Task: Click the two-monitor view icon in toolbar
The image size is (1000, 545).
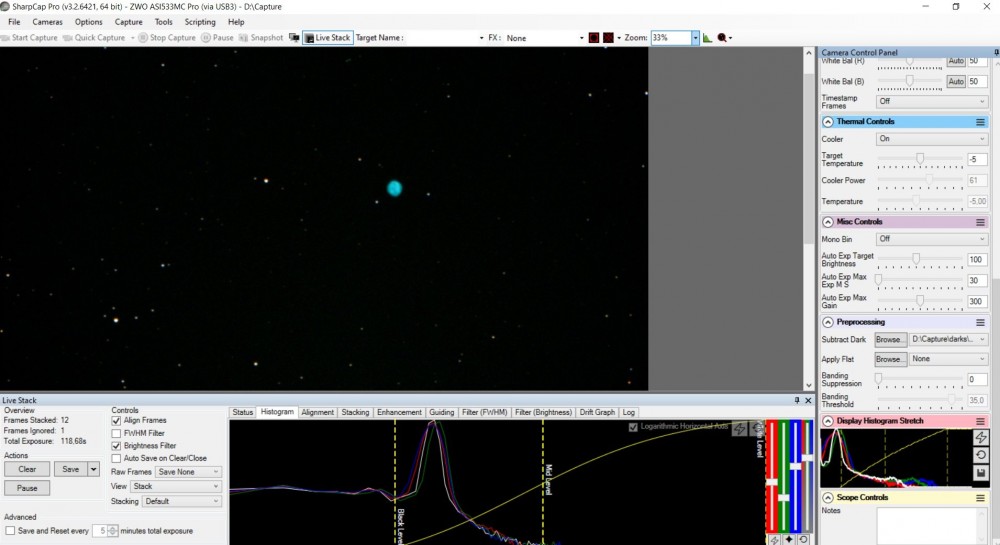Action: [x=294, y=38]
